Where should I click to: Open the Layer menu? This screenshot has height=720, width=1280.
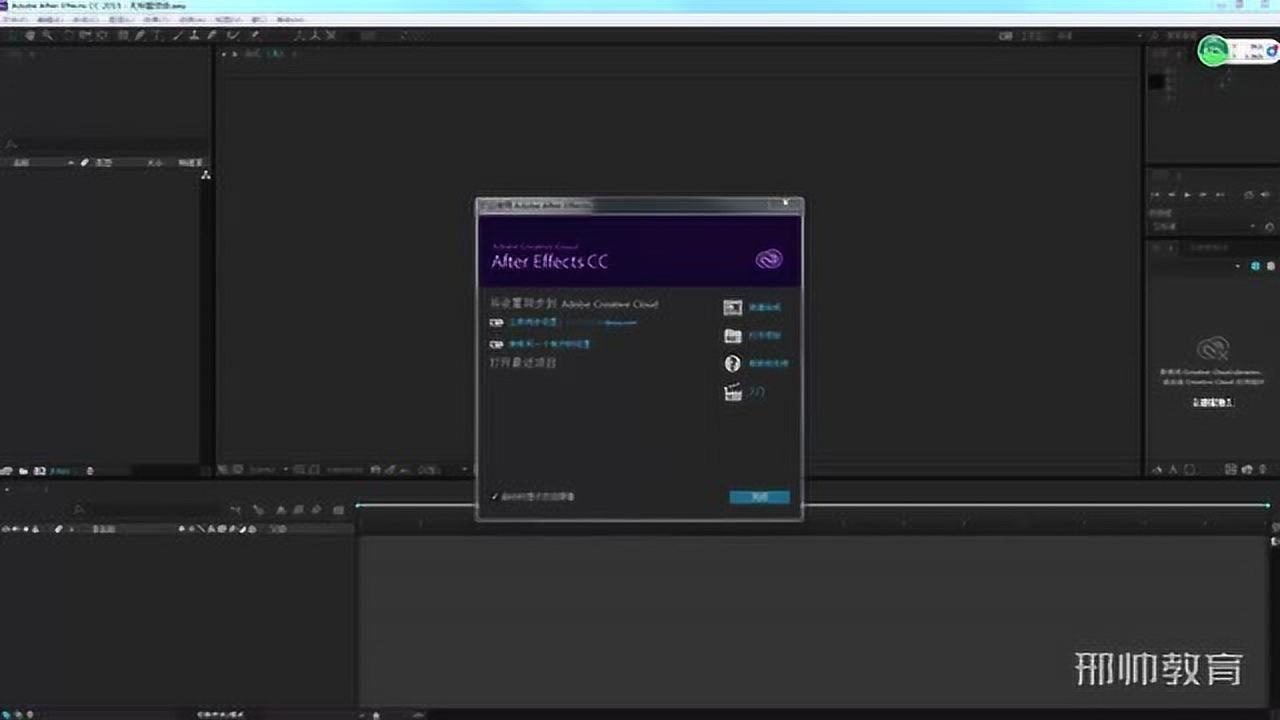pyautogui.click(x=120, y=19)
